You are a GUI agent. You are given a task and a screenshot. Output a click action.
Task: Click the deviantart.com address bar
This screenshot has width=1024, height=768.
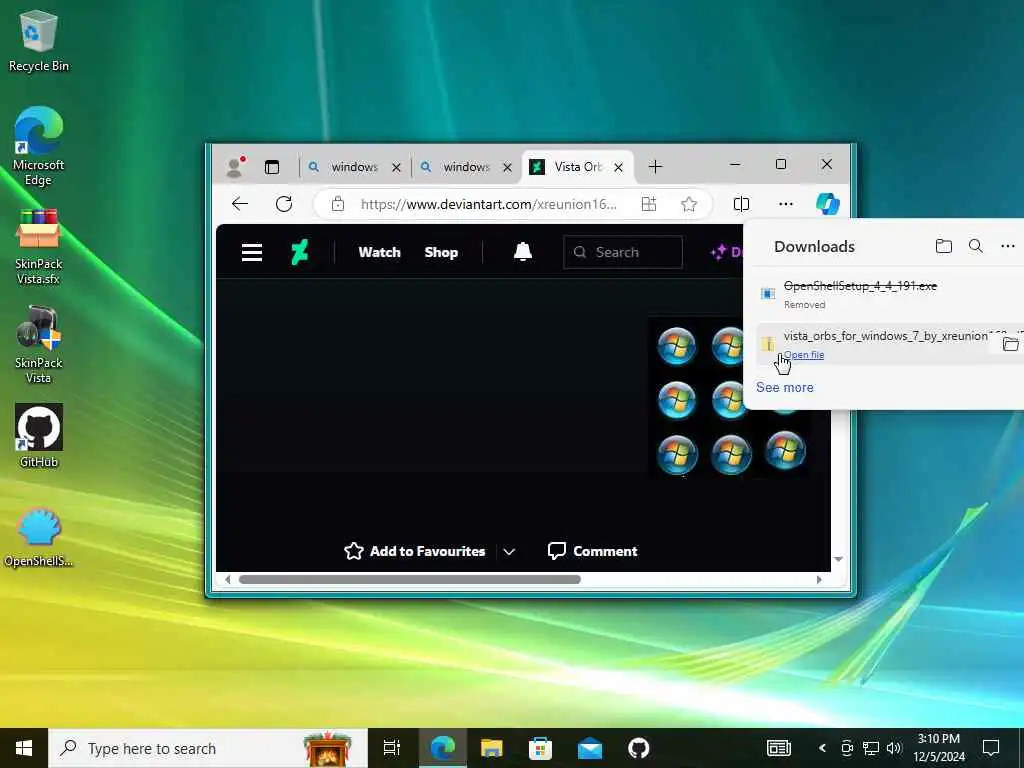click(x=488, y=204)
